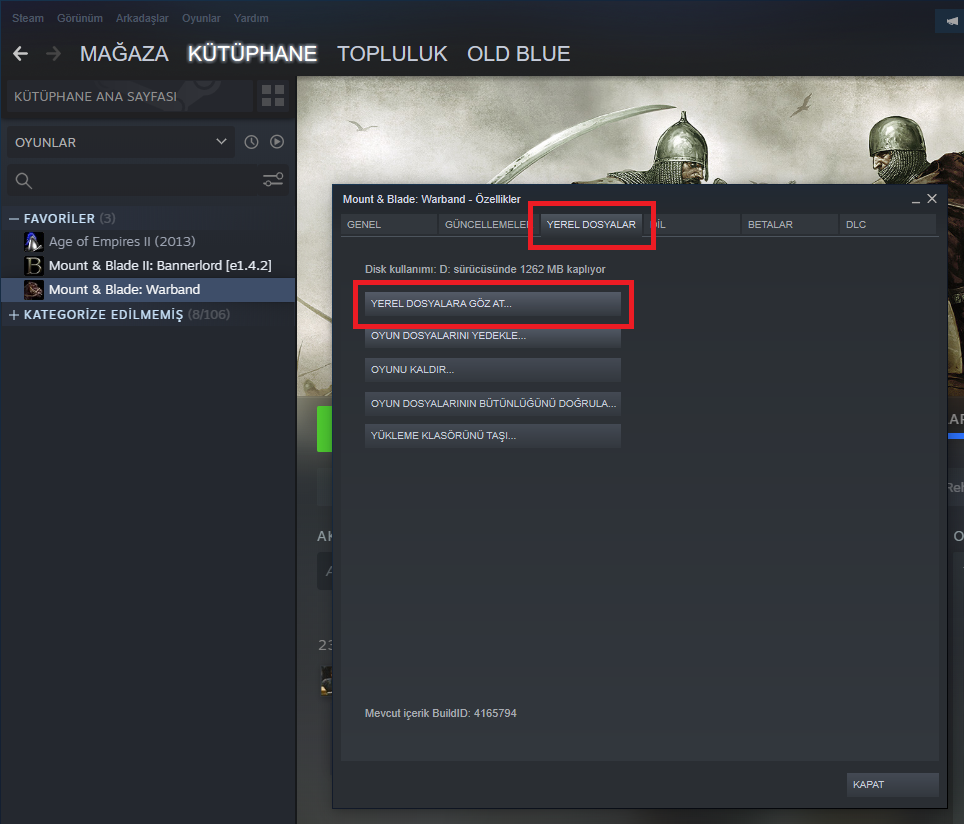964x824 pixels.
Task: Open the Arkadaşlar menu
Action: click(142, 18)
